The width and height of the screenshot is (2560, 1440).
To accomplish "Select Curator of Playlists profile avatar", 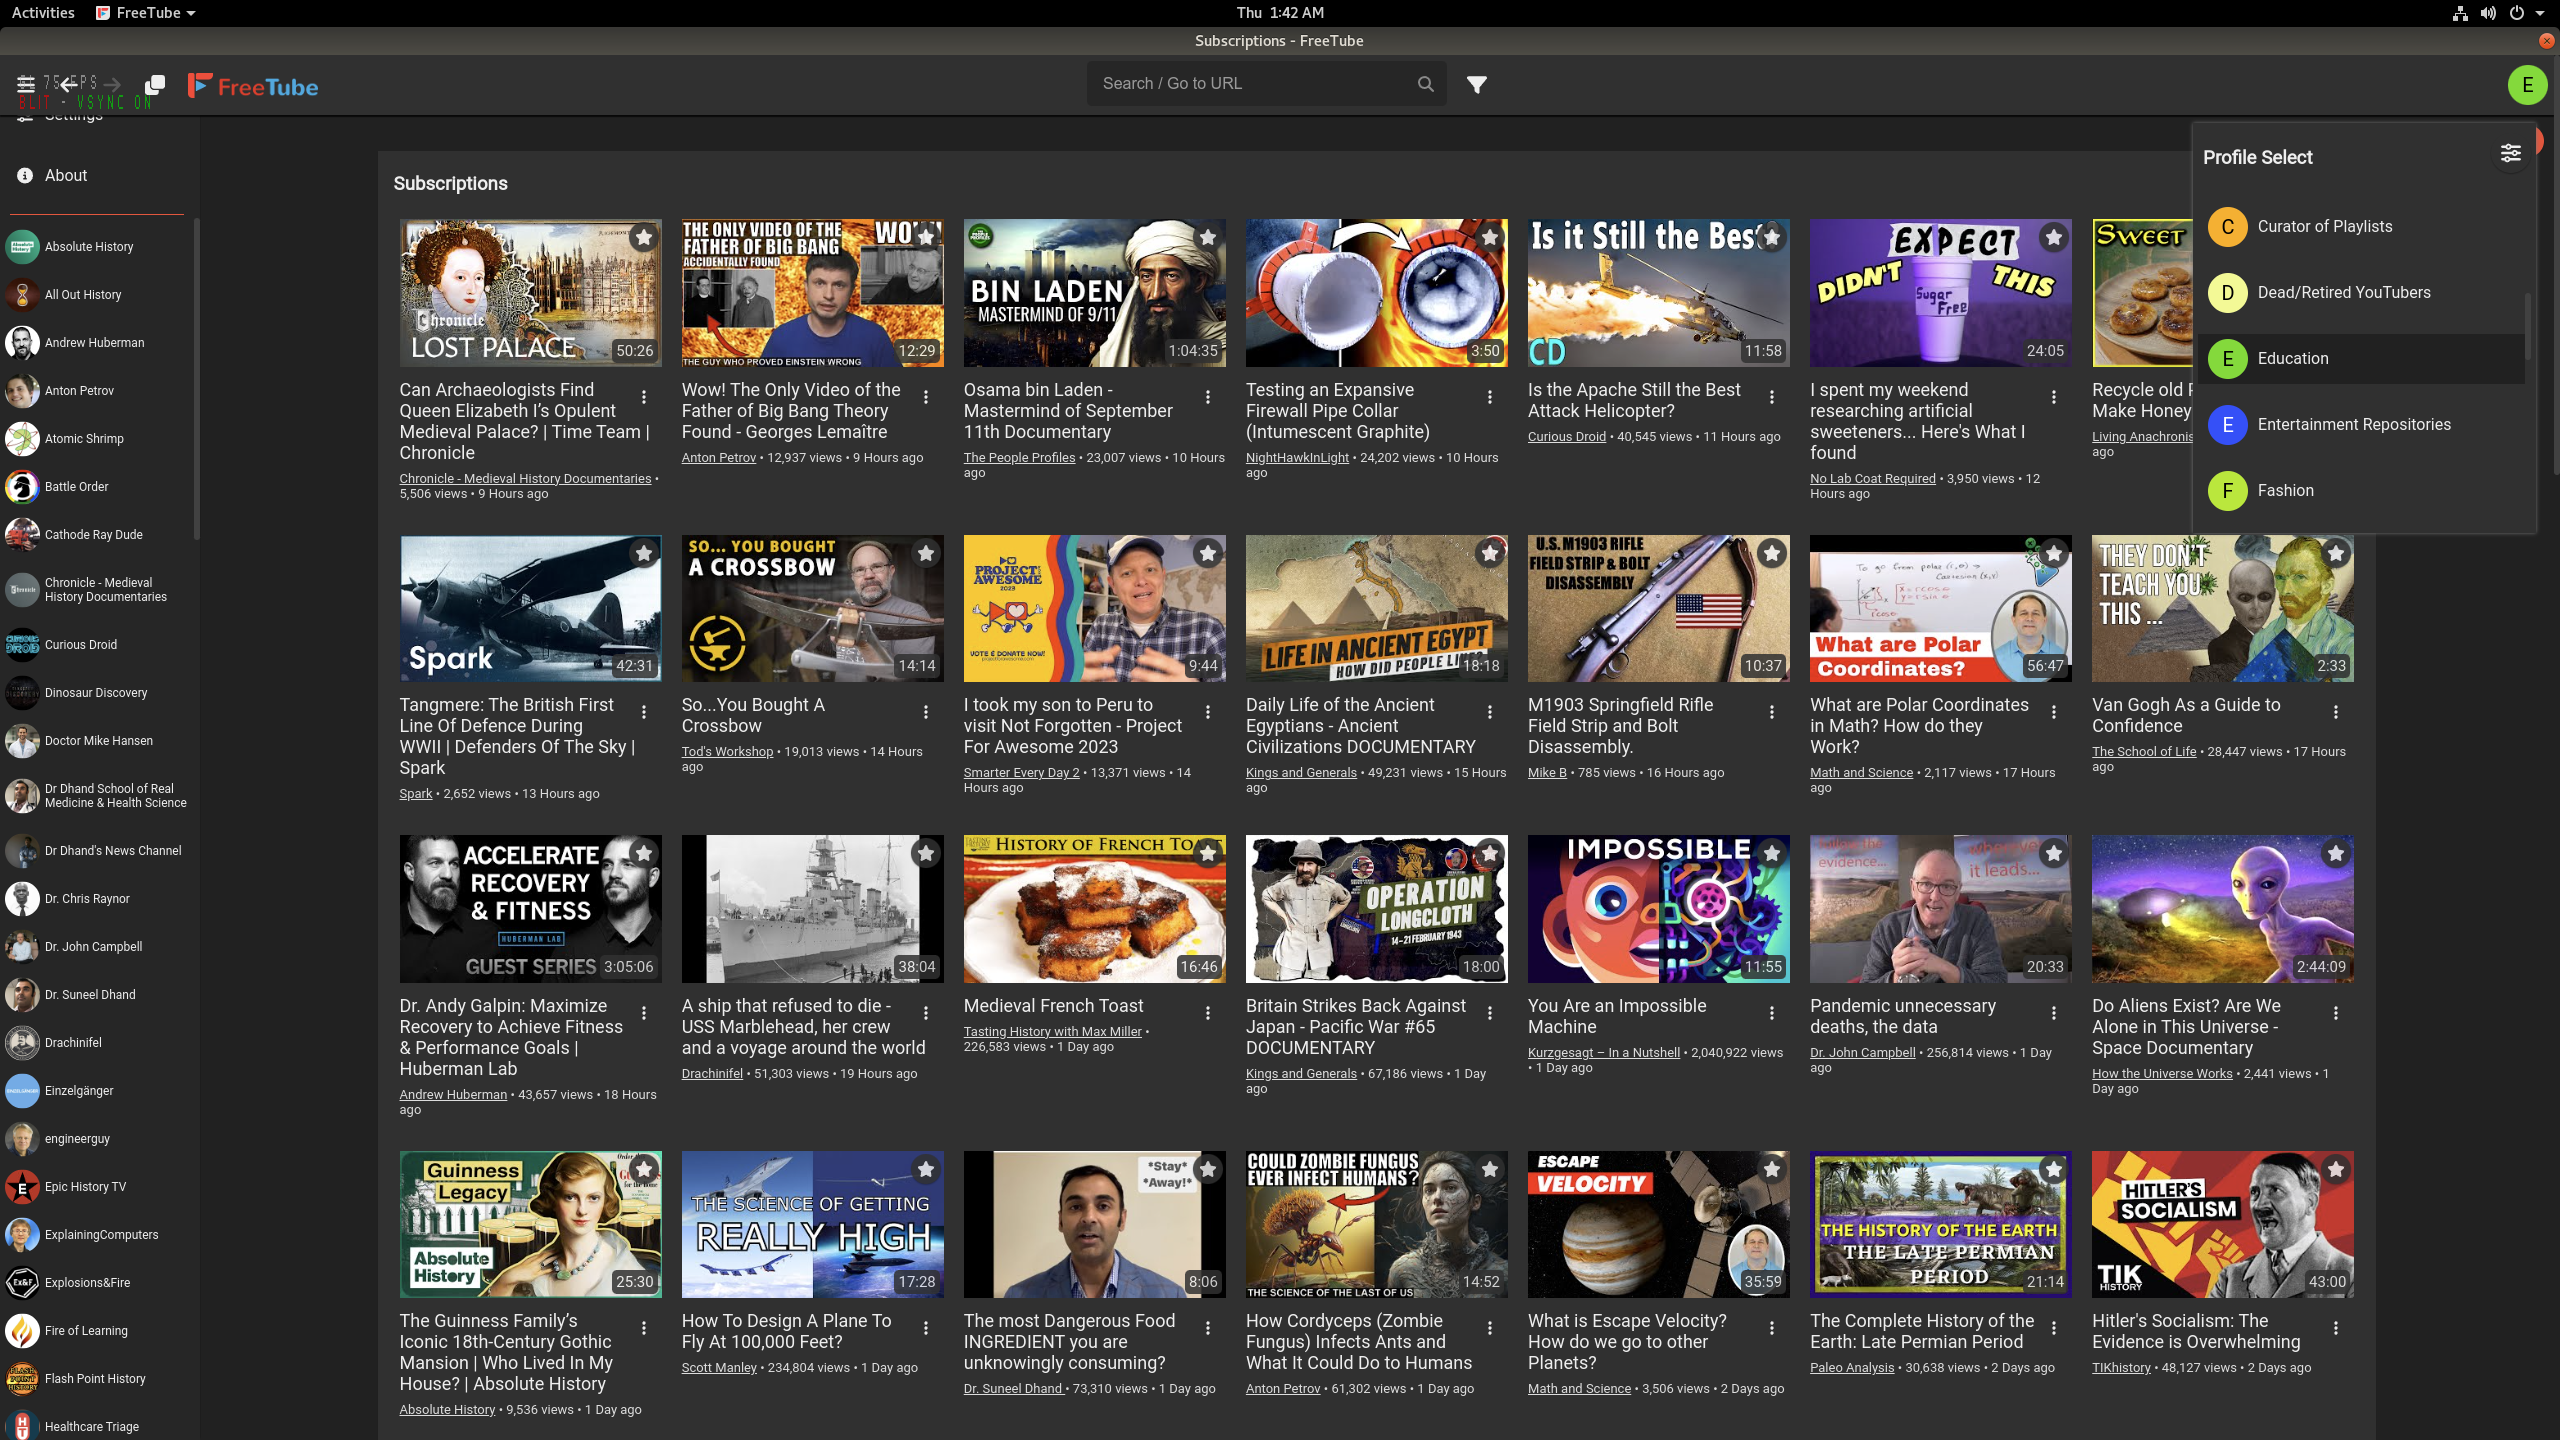I will (2227, 227).
